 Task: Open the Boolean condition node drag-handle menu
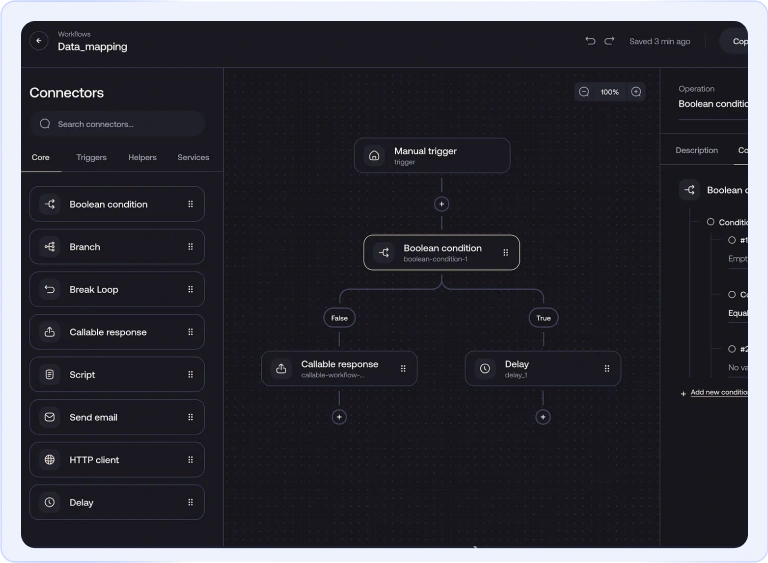tap(505, 253)
